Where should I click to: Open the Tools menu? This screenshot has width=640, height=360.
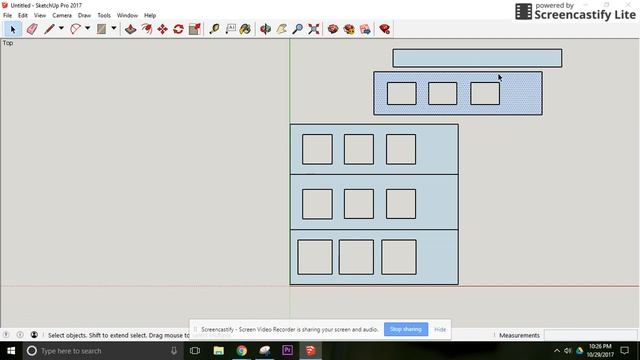click(104, 15)
